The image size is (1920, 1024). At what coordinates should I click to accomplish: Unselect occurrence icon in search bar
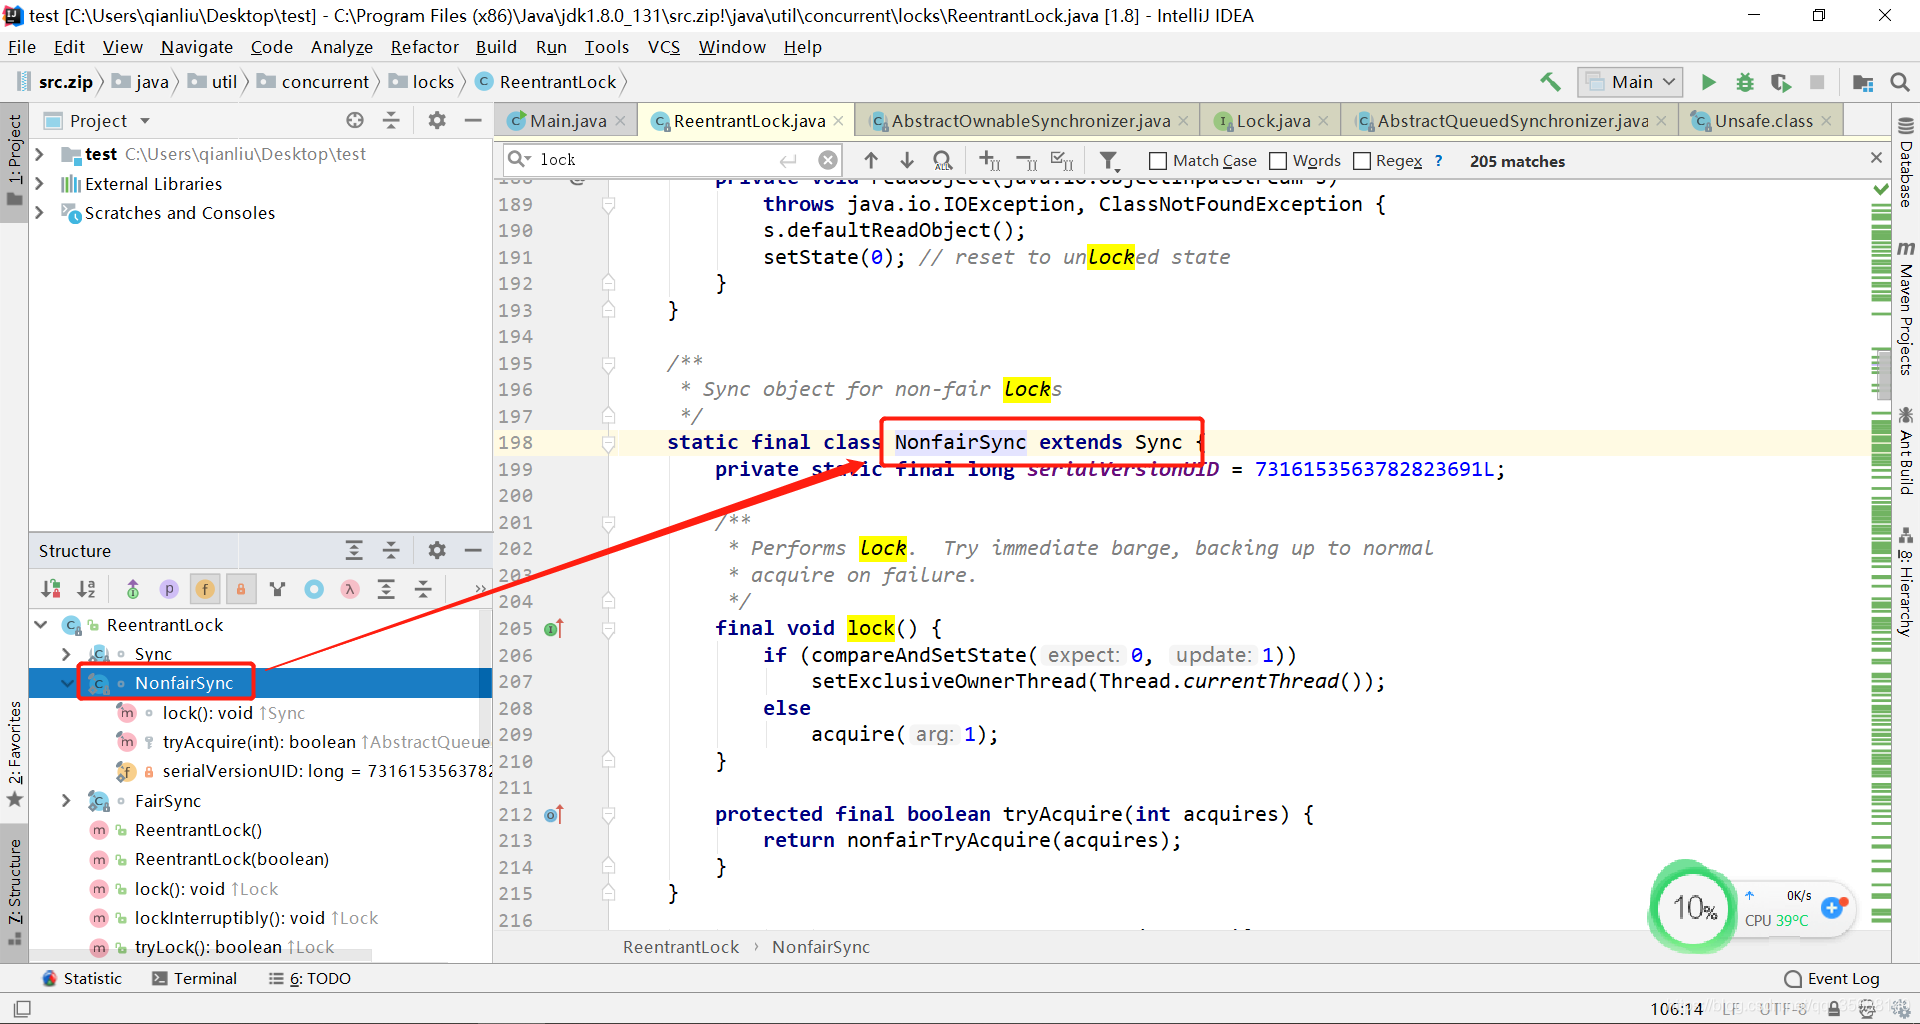[1027, 160]
